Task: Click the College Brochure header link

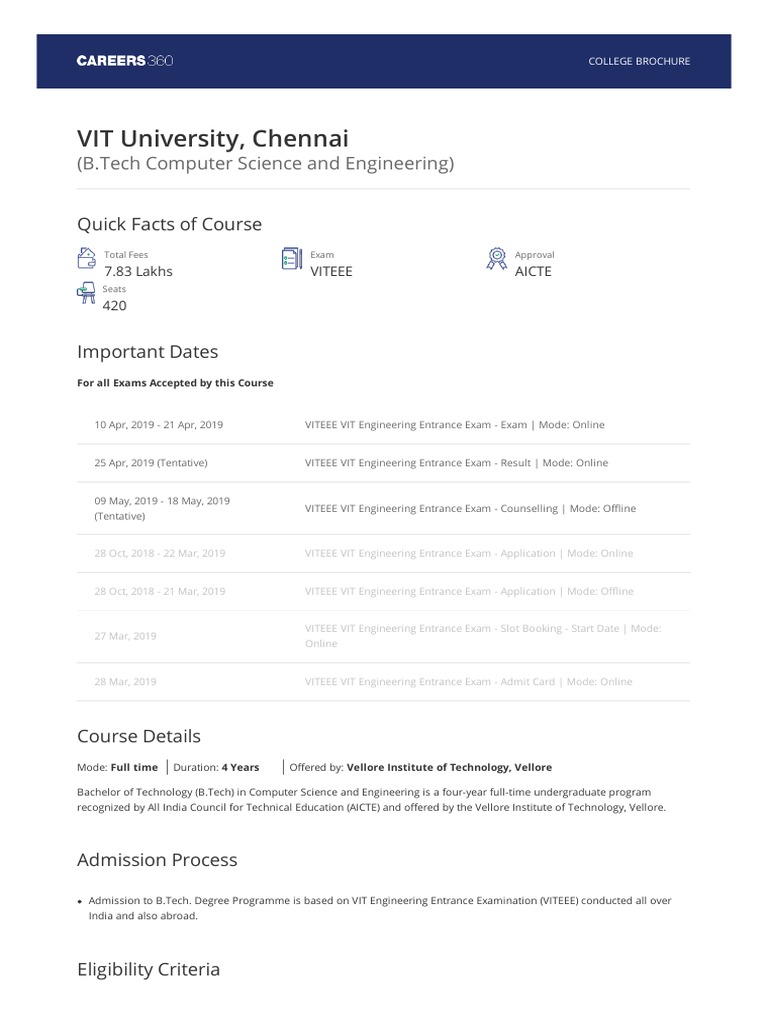Action: 639,61
